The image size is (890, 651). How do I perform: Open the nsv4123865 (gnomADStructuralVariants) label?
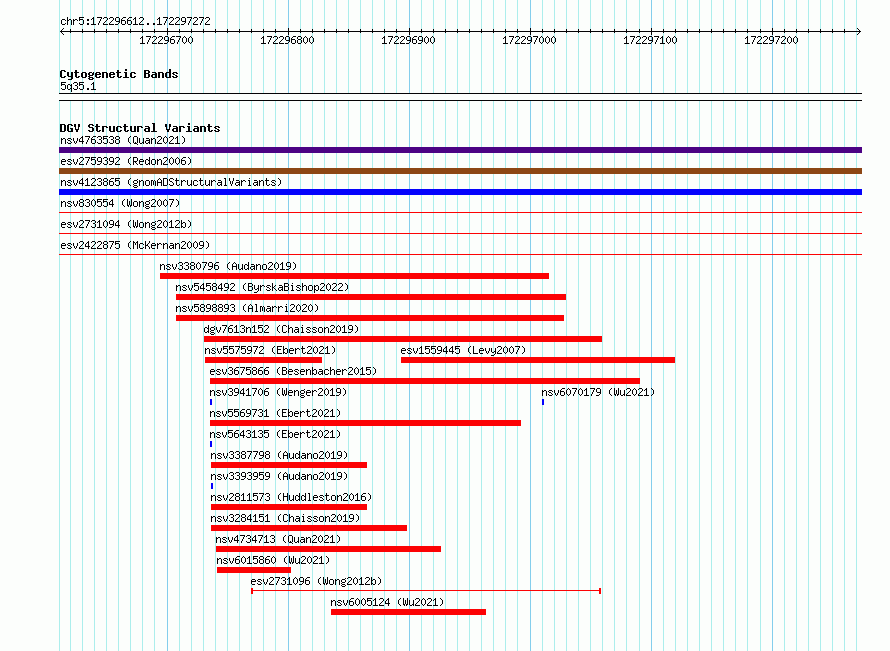click(x=171, y=182)
